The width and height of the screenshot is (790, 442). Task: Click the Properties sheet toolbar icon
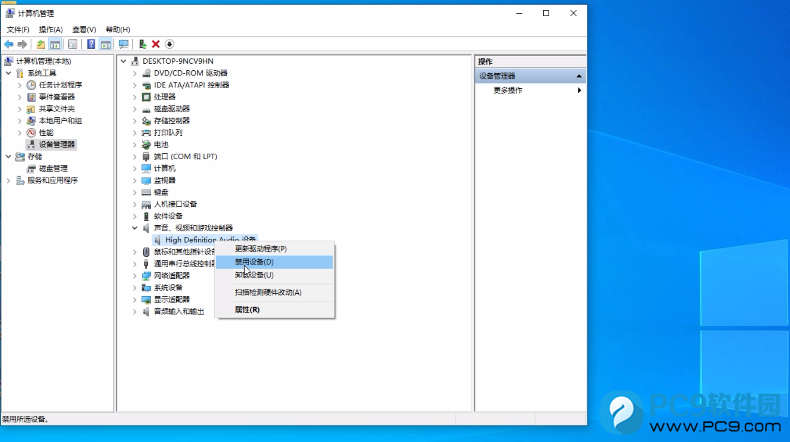click(x=73, y=44)
